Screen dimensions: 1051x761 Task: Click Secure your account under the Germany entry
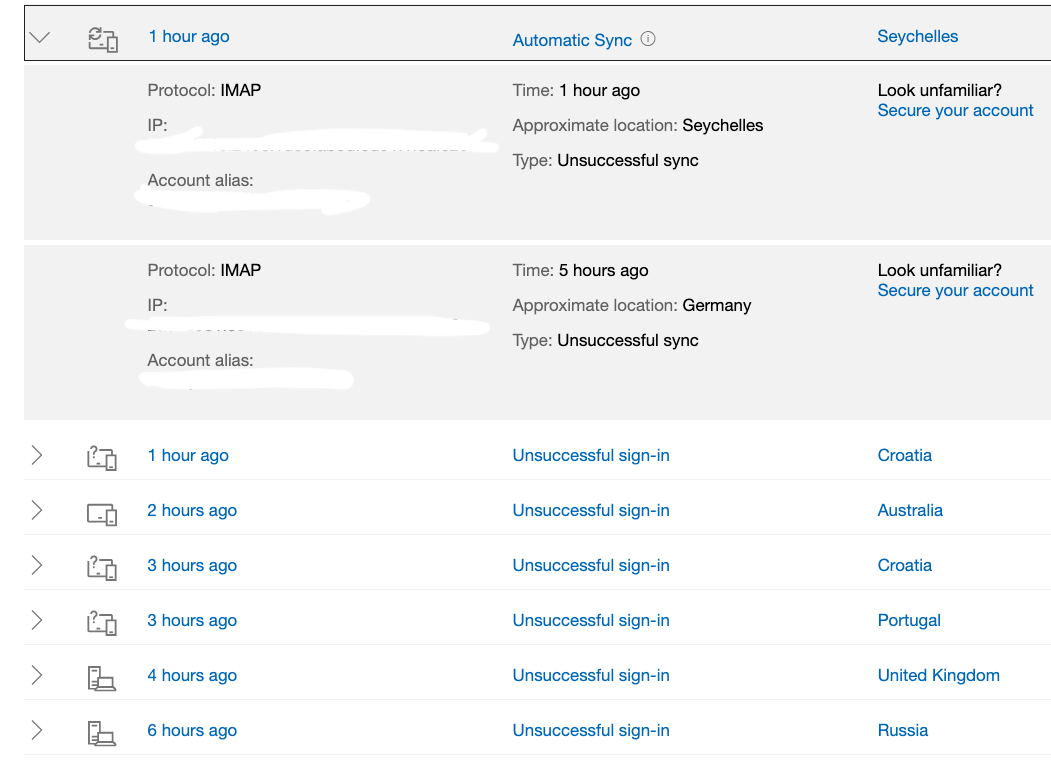pos(955,290)
